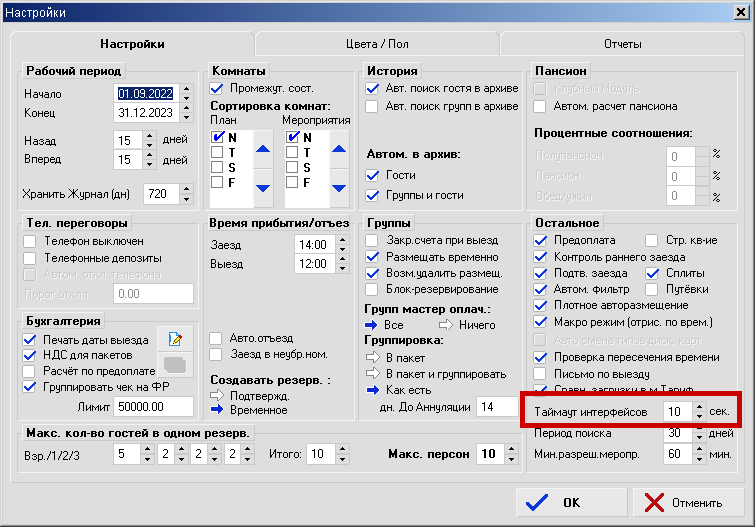
Task: Uncheck Авт. поиск гостя в архиве
Action: (373, 89)
